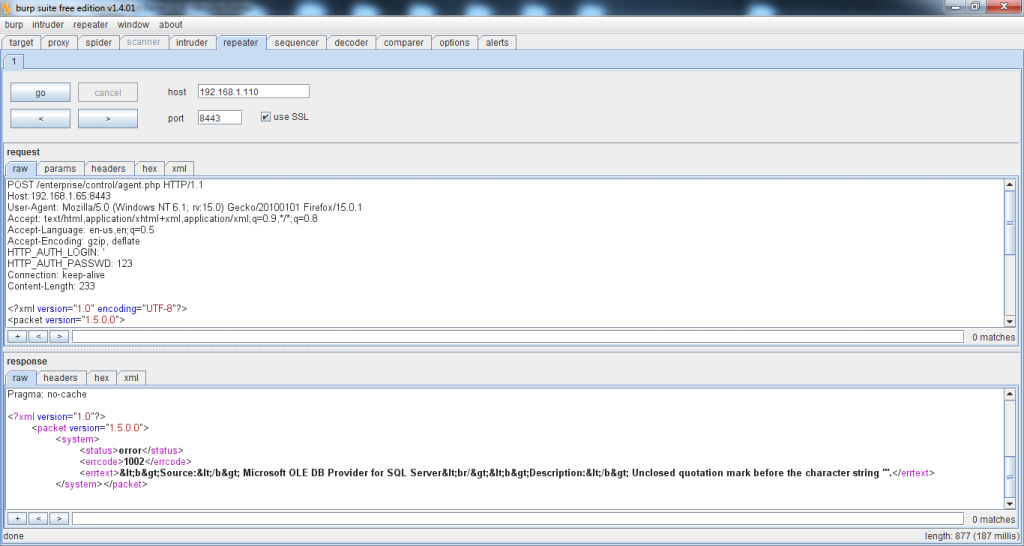Select the response xml tab
The height and width of the screenshot is (546, 1024).
point(131,377)
